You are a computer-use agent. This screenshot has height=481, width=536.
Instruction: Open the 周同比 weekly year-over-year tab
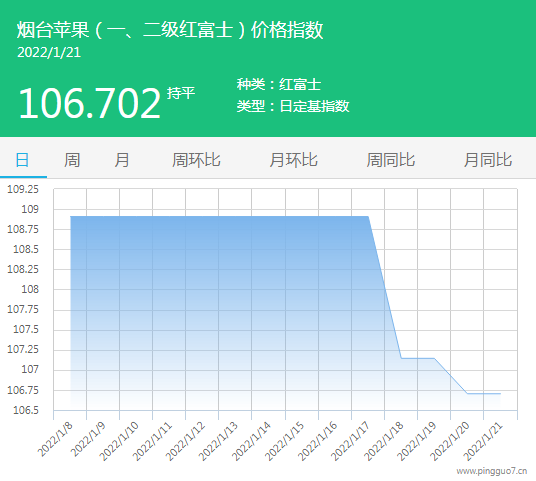click(x=391, y=160)
